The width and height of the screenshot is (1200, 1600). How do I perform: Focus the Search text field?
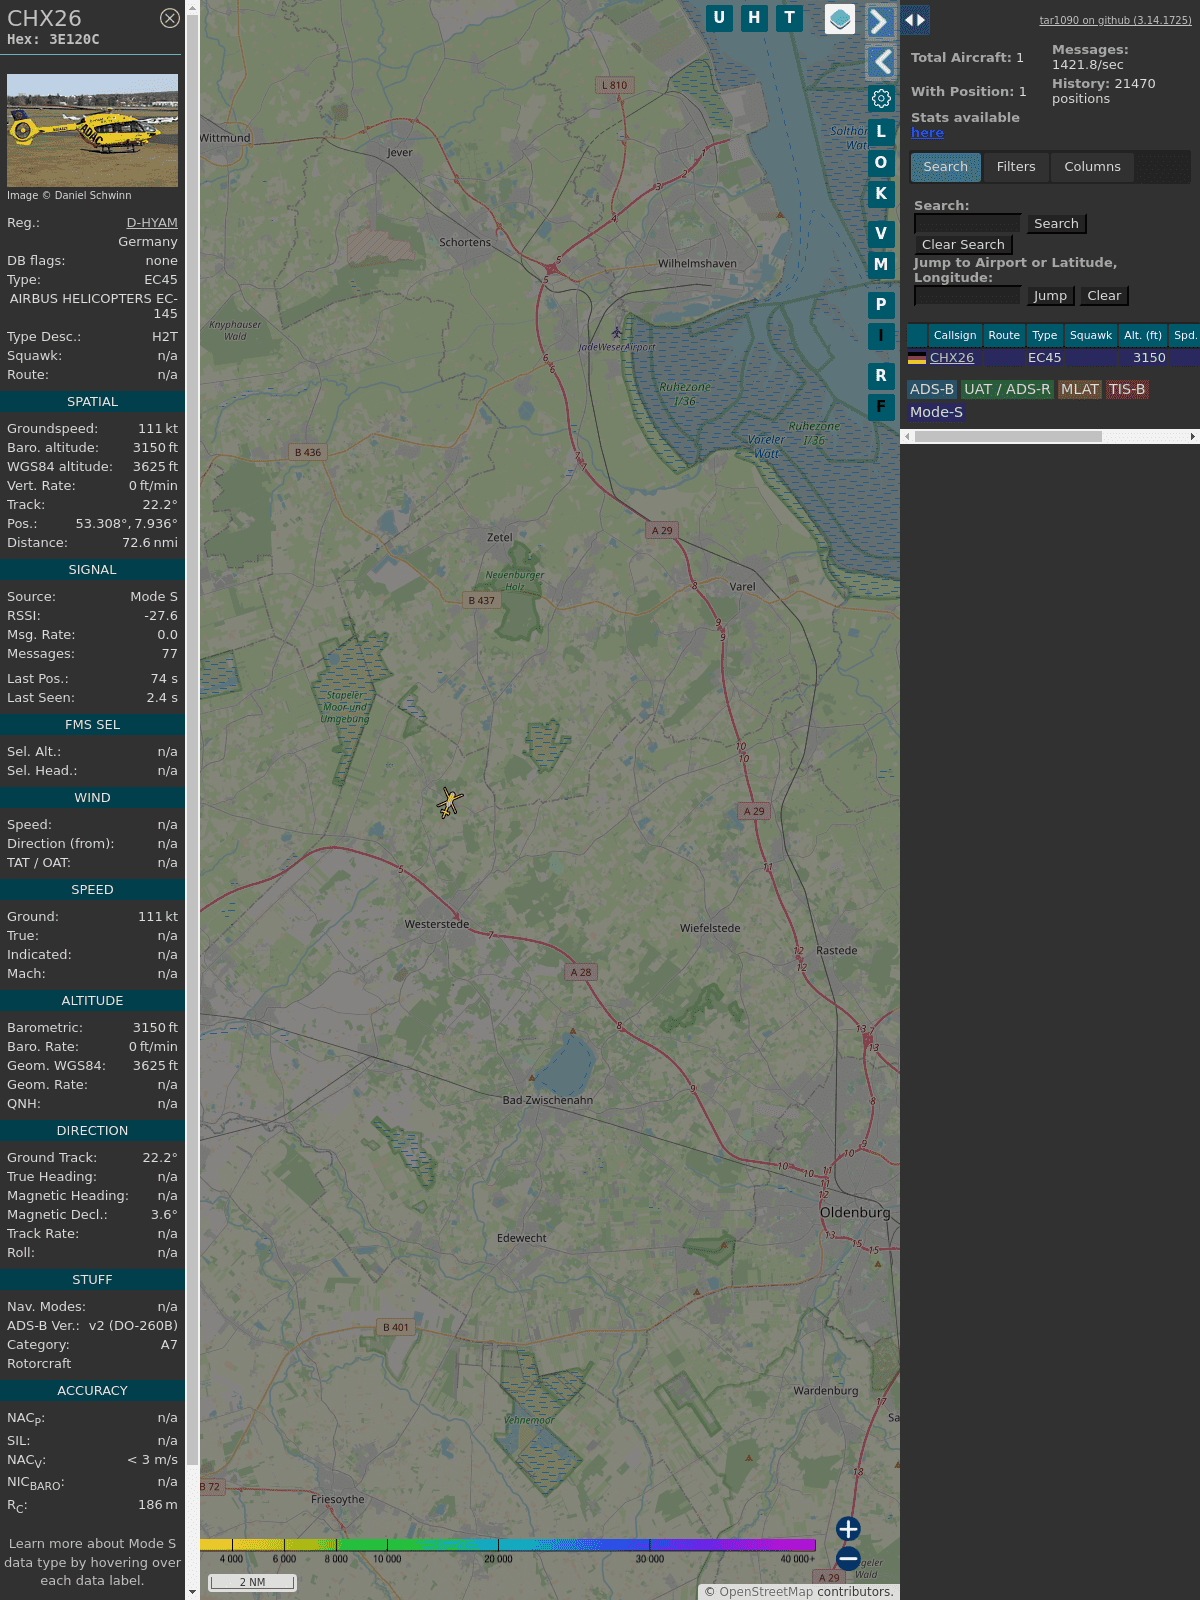(968, 223)
